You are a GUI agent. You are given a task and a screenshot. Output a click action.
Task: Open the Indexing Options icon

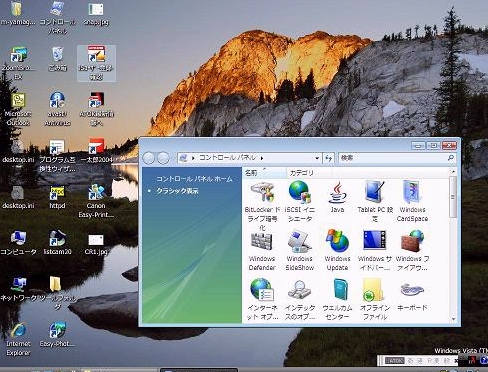click(x=300, y=290)
